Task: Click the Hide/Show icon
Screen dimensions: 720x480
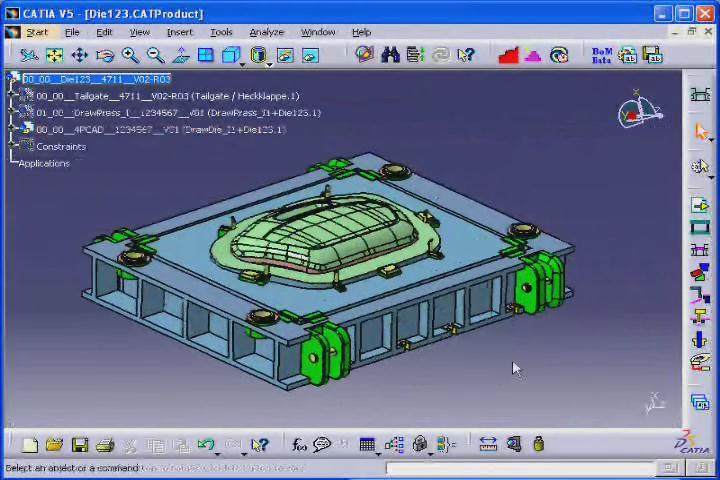Action: point(285,56)
